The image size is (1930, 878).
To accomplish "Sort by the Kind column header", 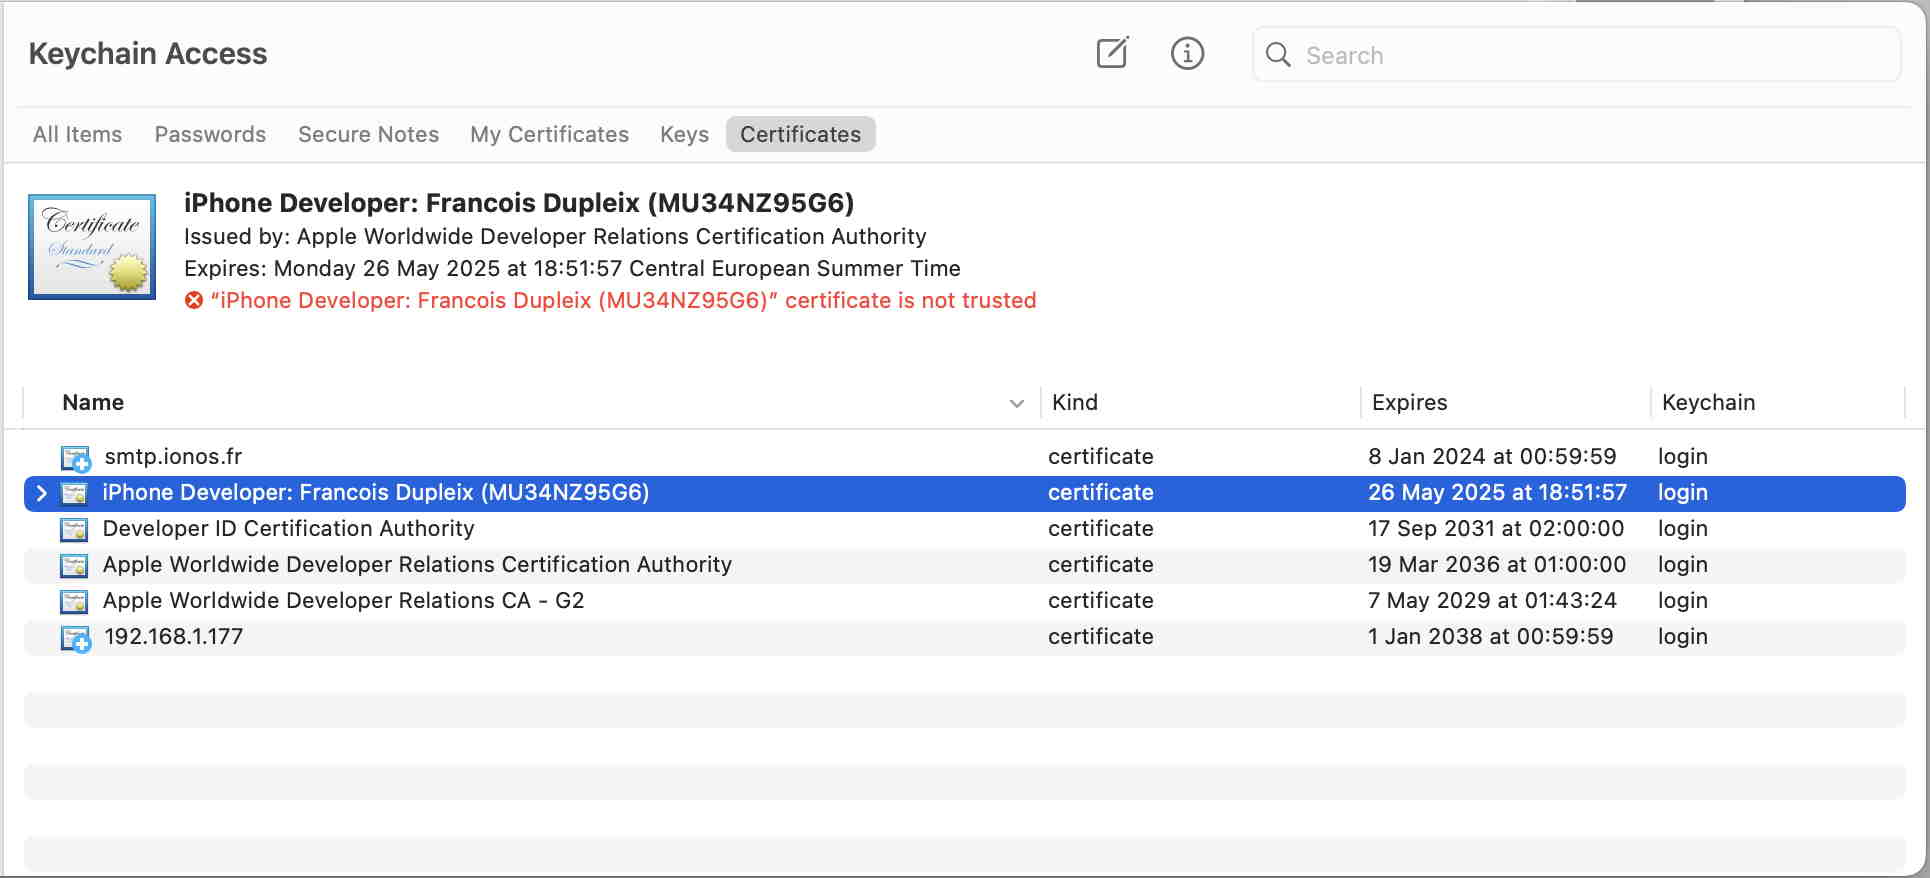I will tap(1075, 402).
